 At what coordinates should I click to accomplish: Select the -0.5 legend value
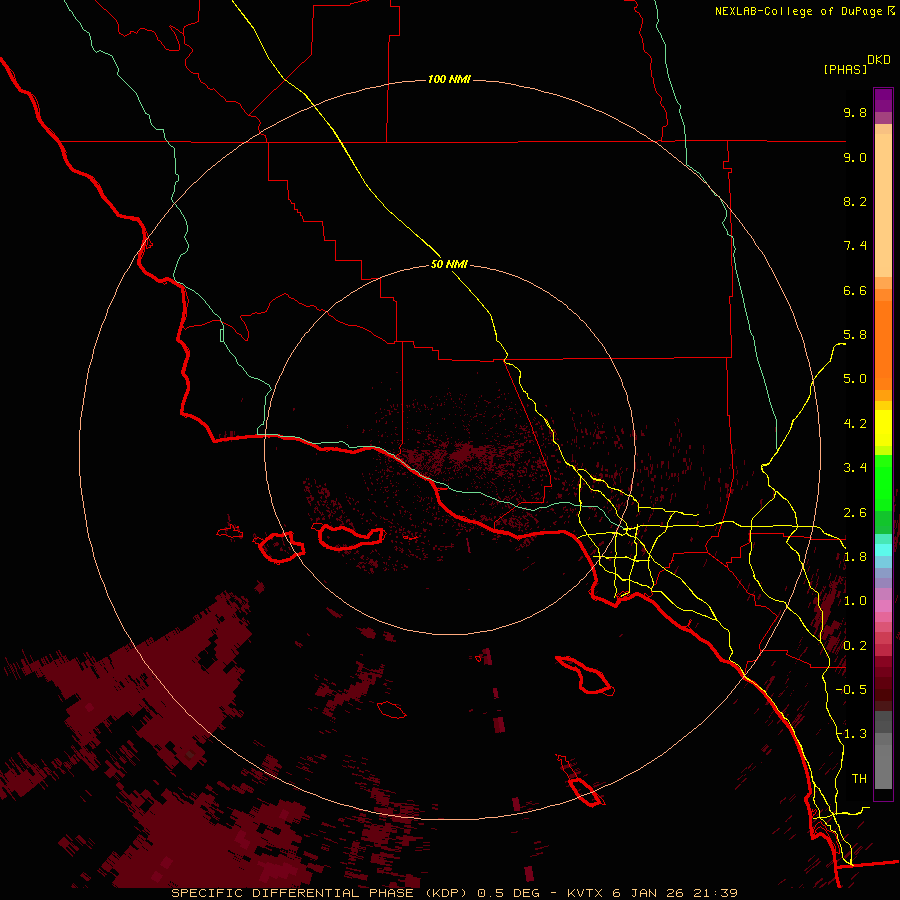(x=851, y=690)
